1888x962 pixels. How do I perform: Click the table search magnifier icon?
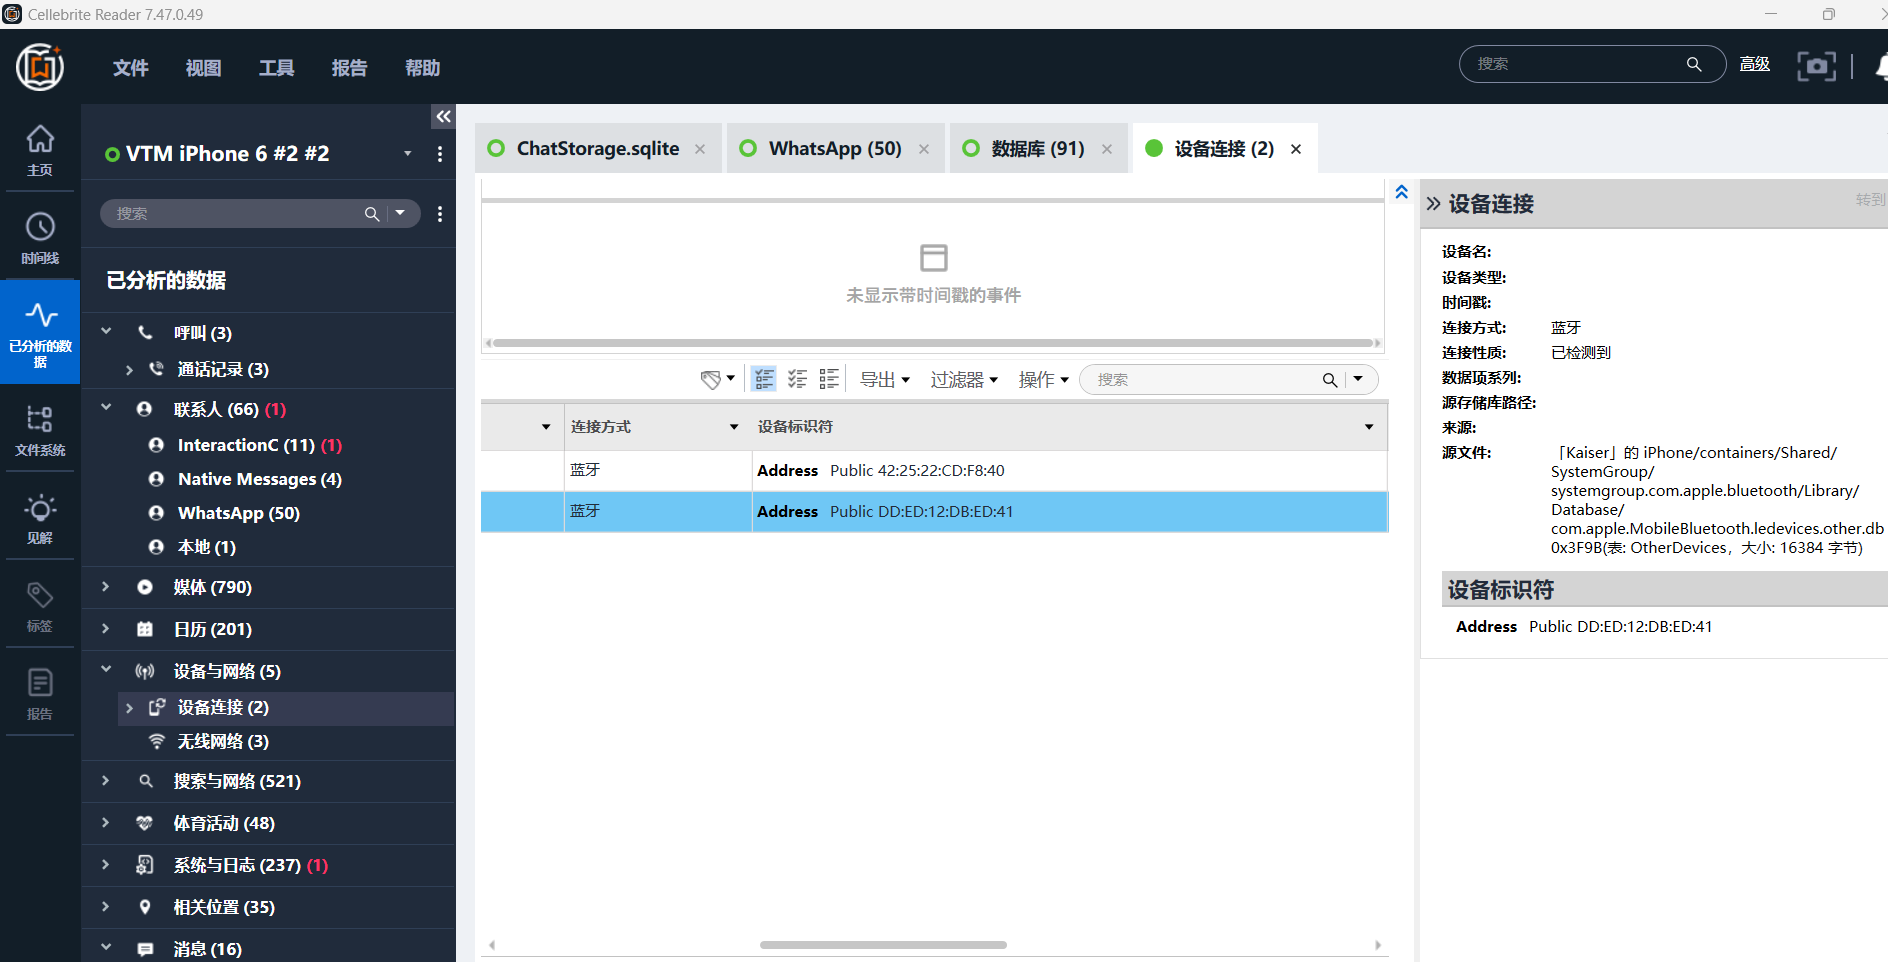1329,380
